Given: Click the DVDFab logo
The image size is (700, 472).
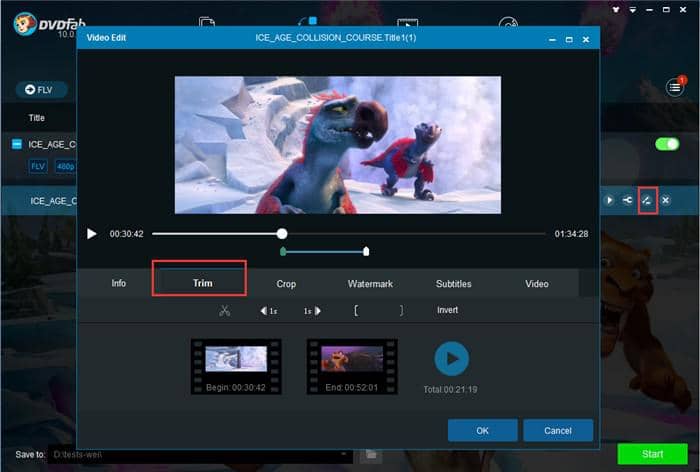Looking at the screenshot, I should [49, 25].
